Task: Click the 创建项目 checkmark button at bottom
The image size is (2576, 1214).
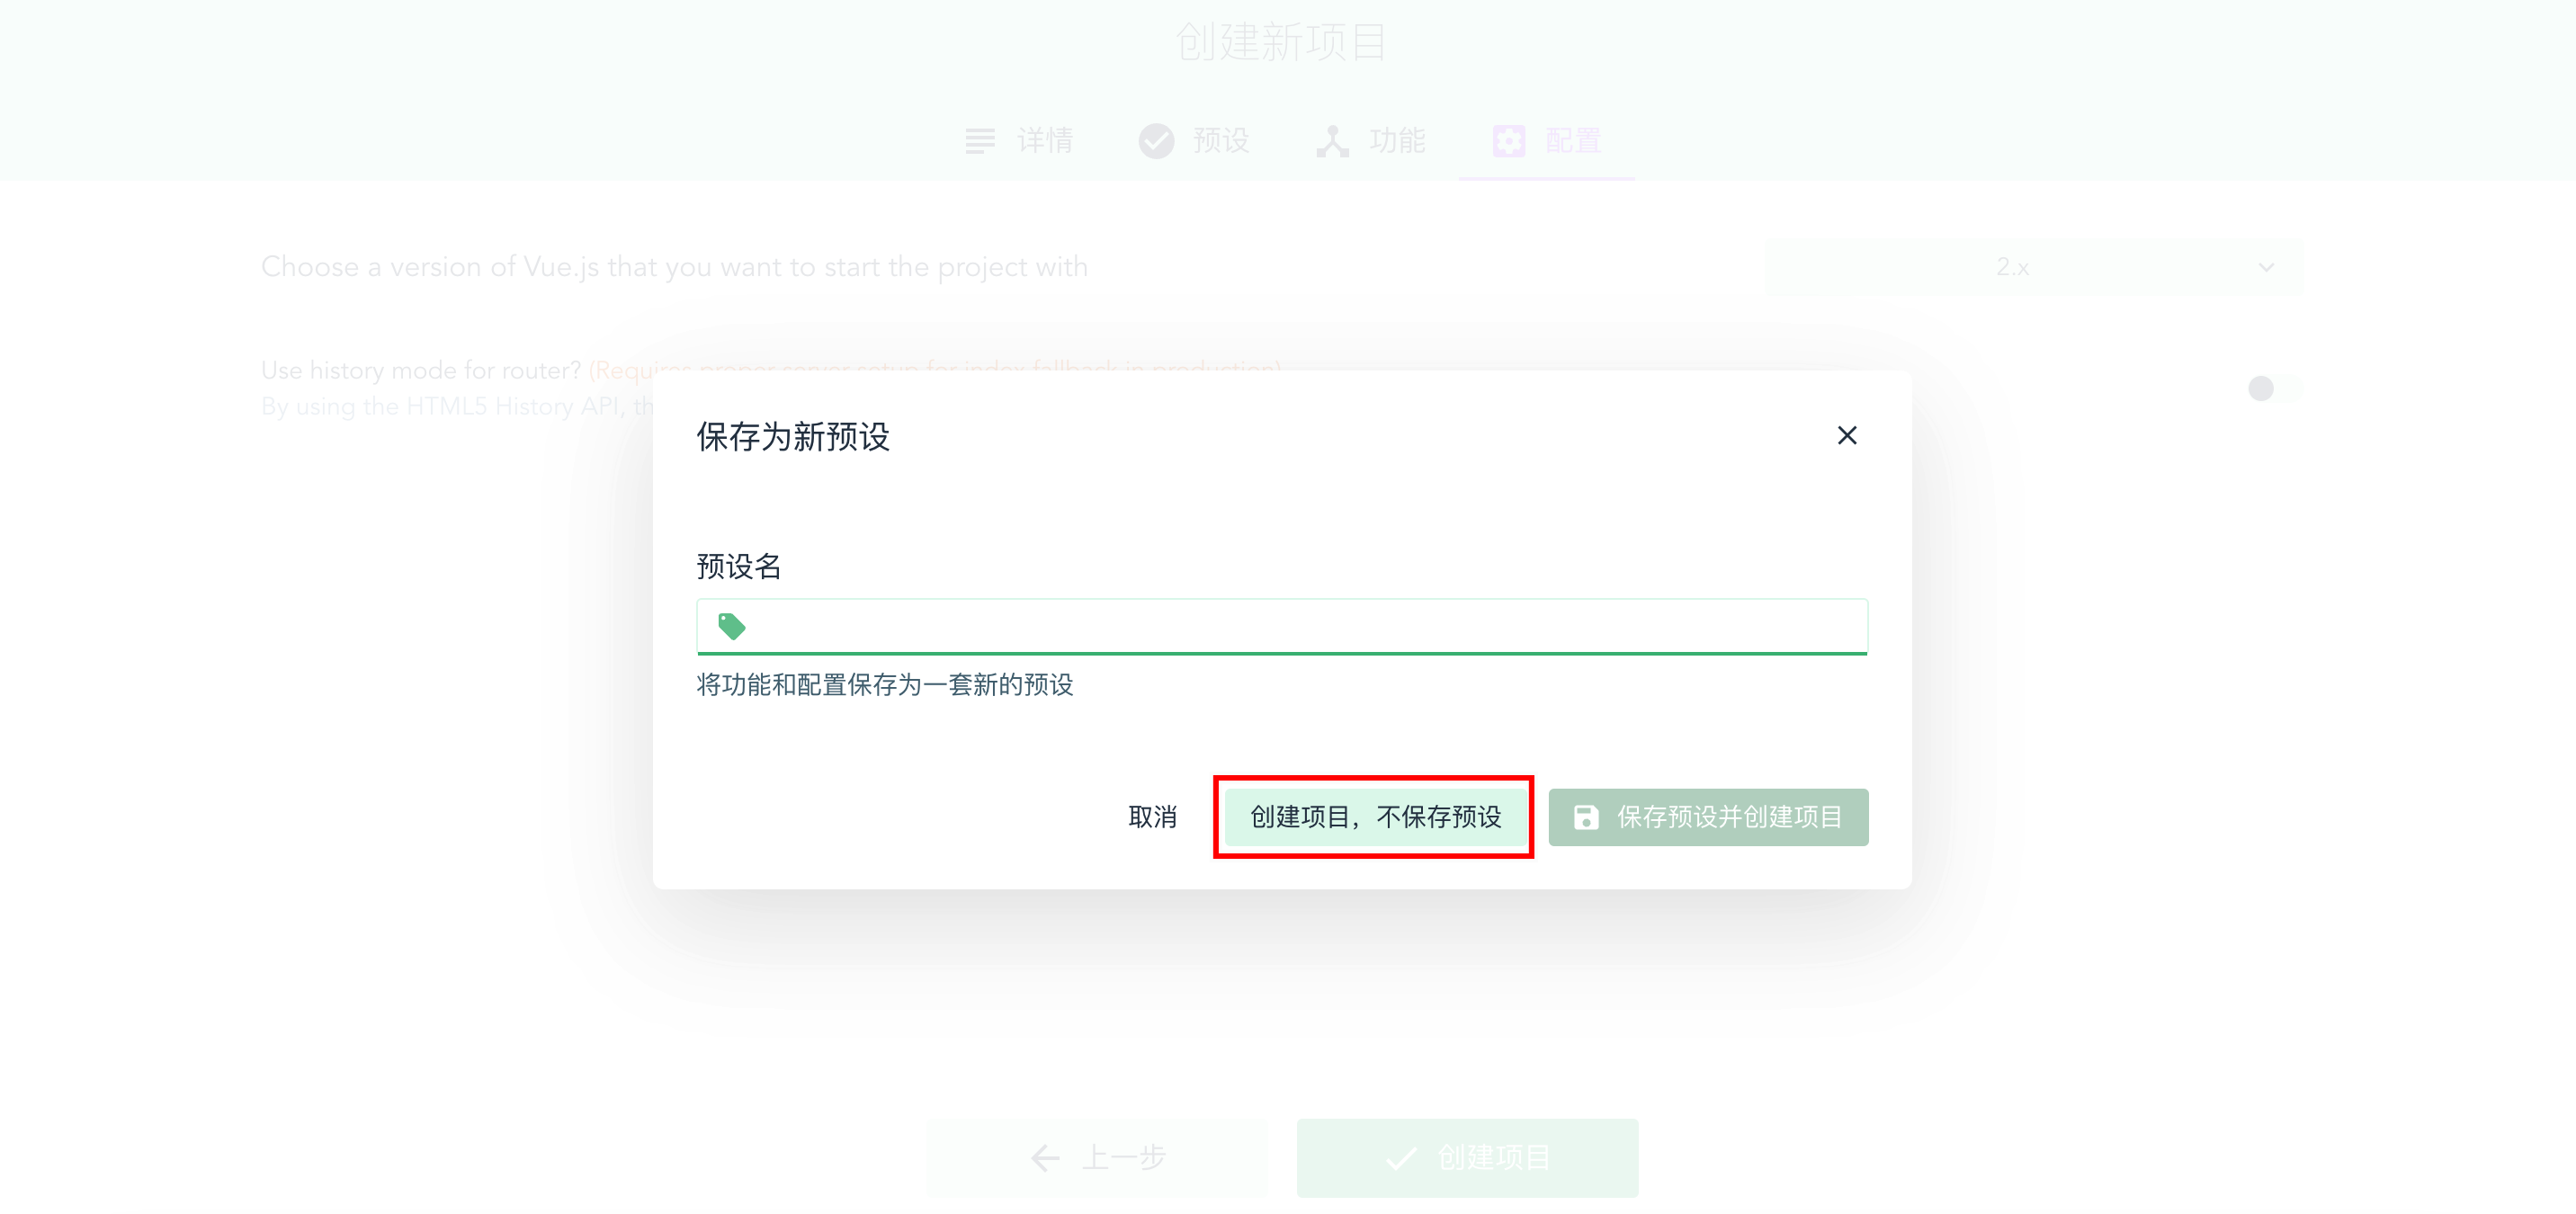Action: tap(1467, 1157)
